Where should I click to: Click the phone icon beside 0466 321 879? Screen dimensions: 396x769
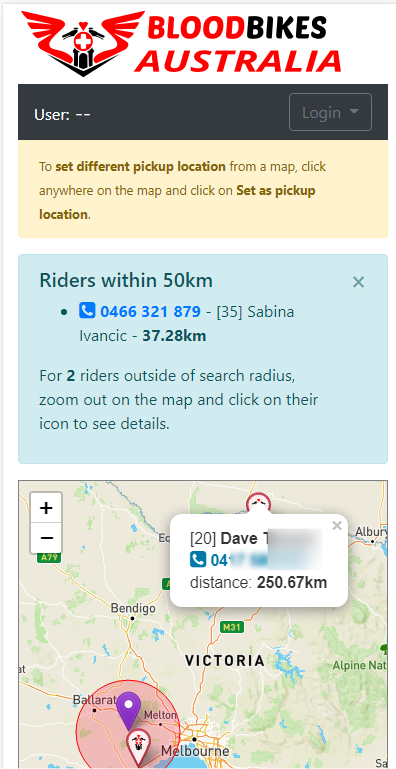[87, 310]
